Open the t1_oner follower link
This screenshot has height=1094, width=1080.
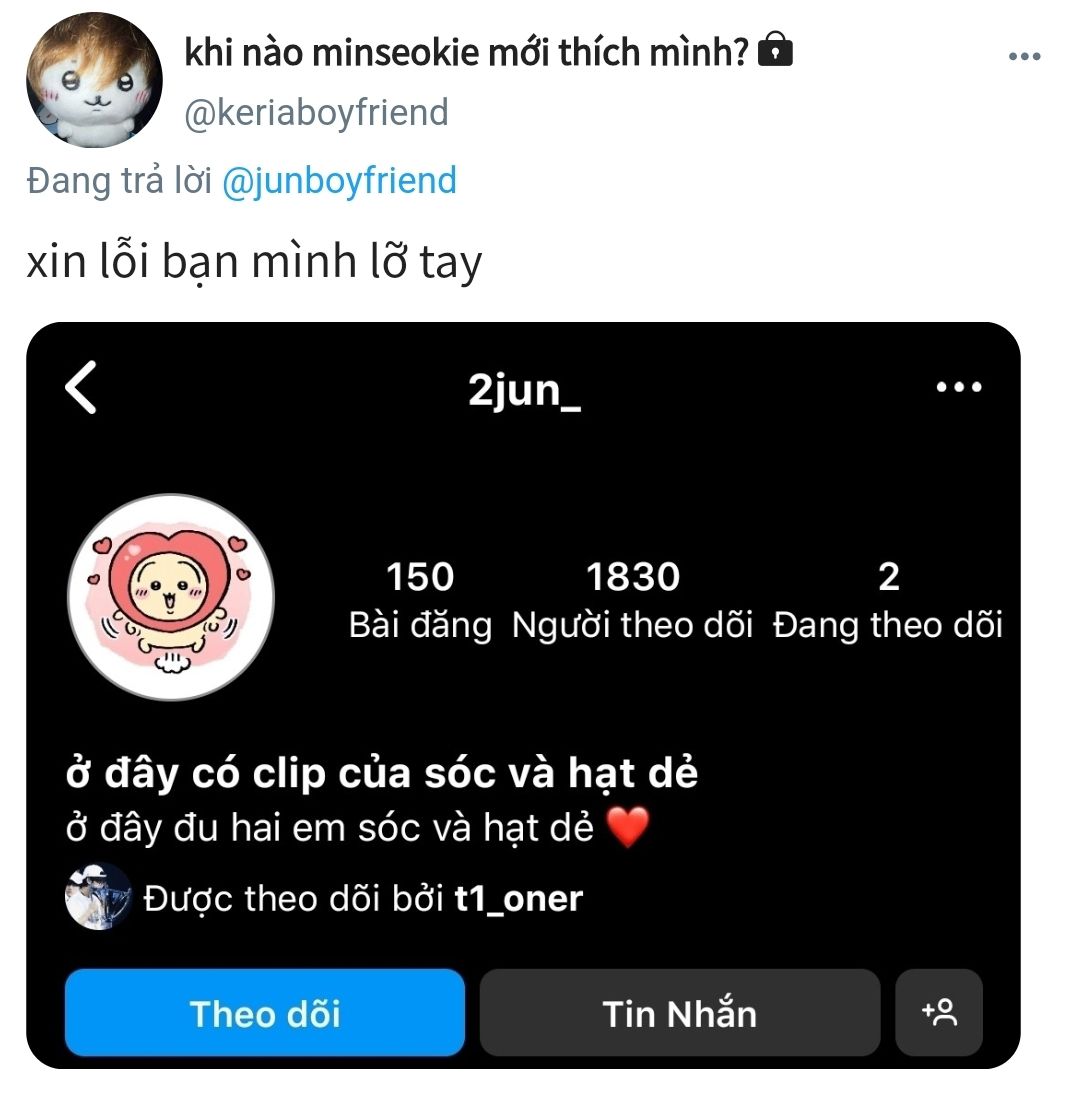[518, 899]
